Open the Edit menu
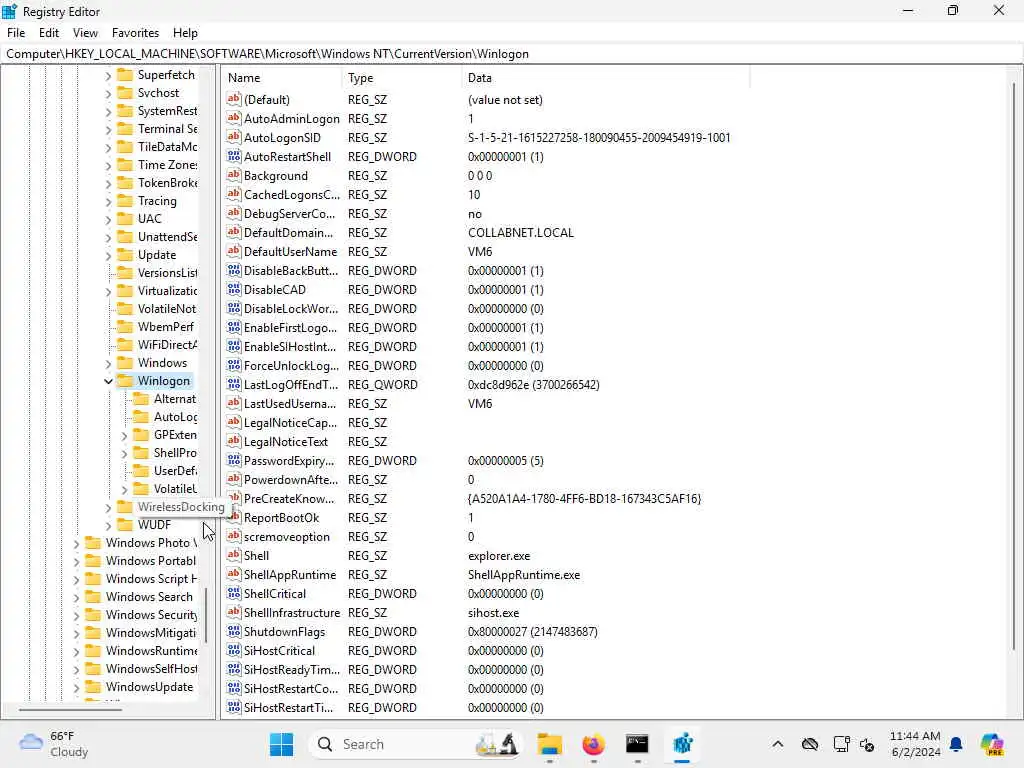Screen dimensions: 1024x768 point(48,33)
